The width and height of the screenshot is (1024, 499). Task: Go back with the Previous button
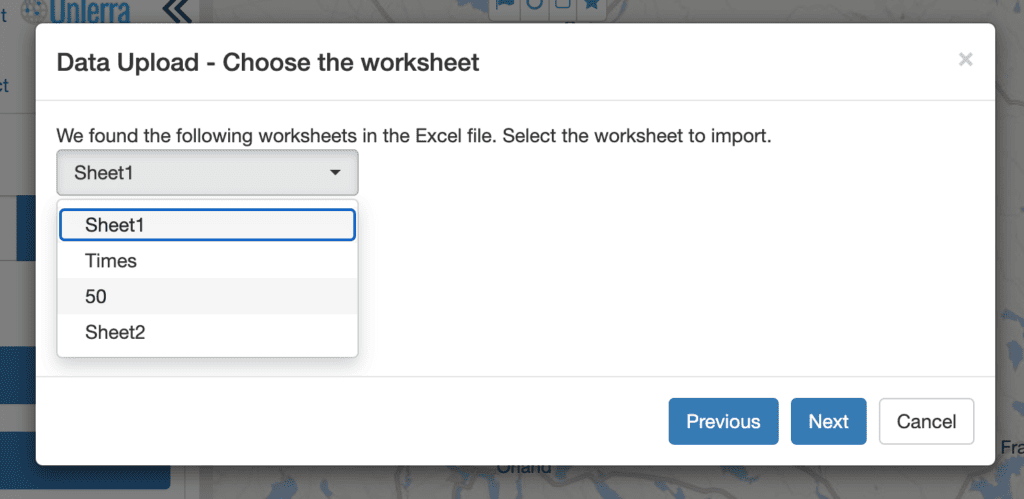click(x=723, y=421)
